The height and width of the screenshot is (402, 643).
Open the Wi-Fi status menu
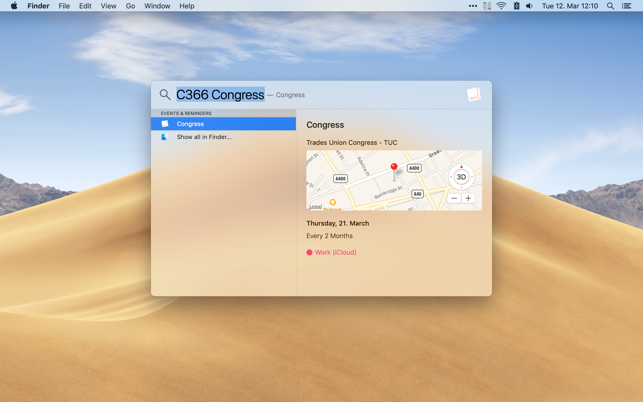click(501, 6)
